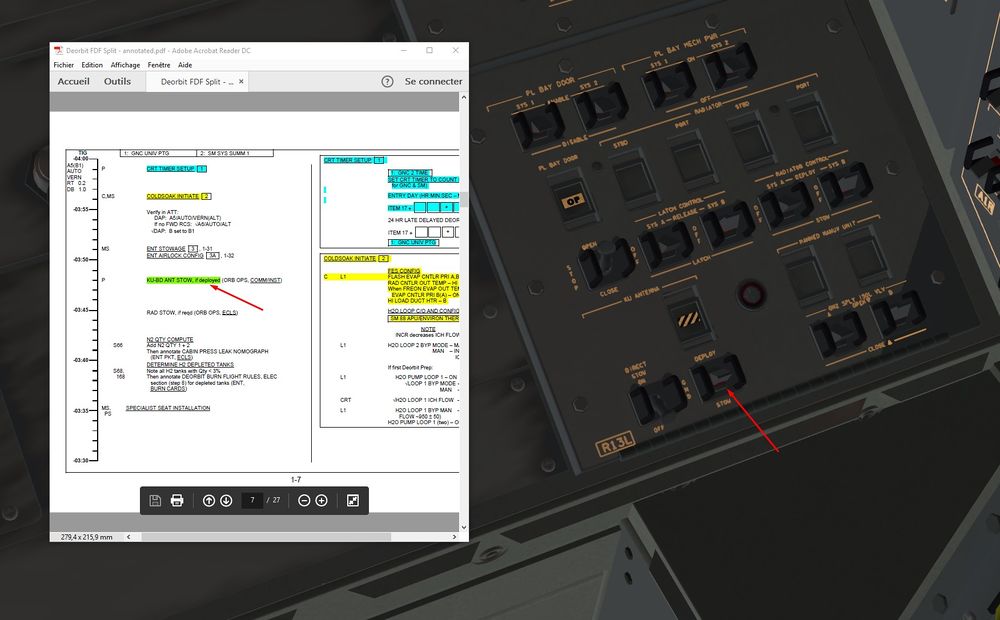Click the horizontal scrollbar left arrow

128,537
